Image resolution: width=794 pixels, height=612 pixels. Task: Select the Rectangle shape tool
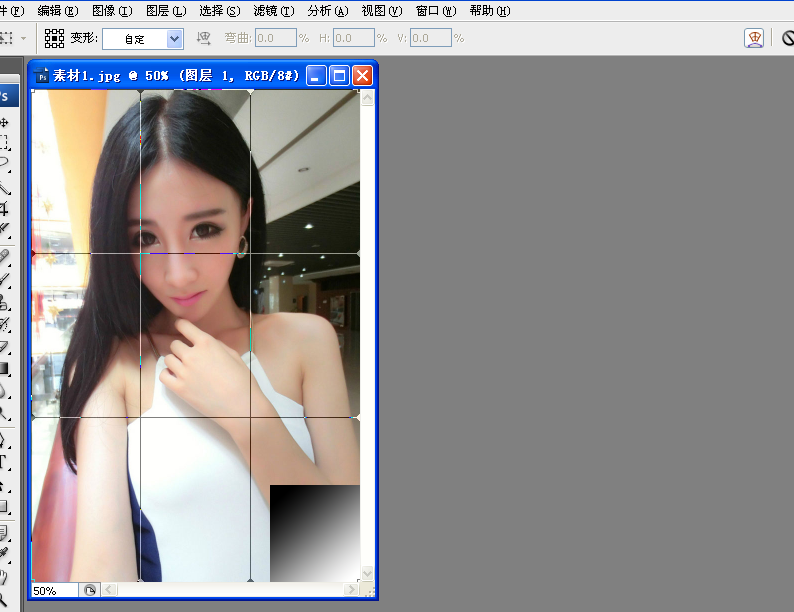tap(4, 507)
